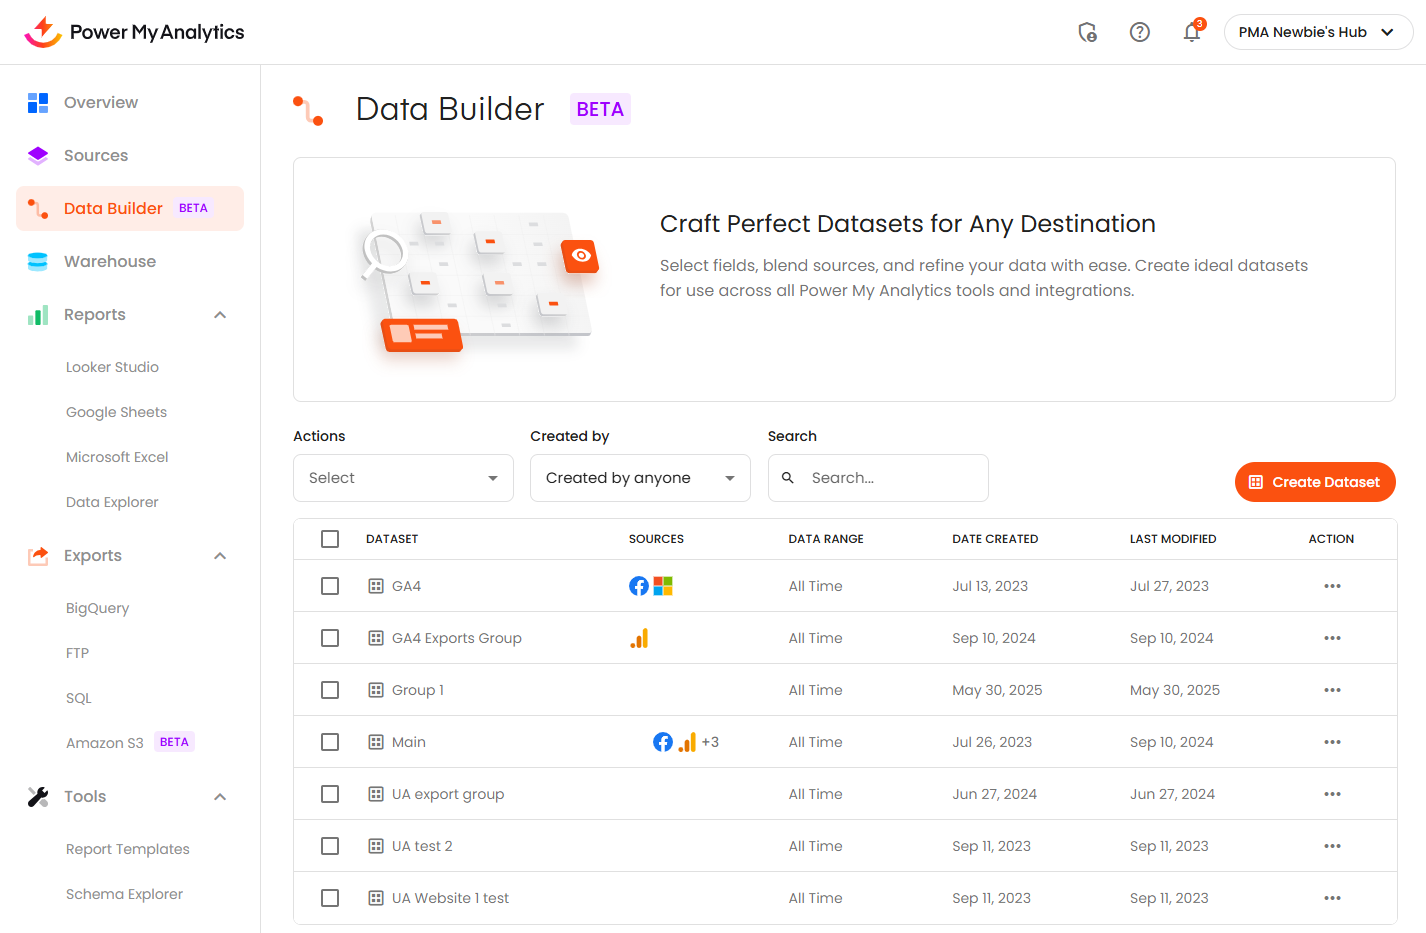Select the UA export group checkbox
Viewport: 1426px width, 933px height.
pyautogui.click(x=330, y=794)
